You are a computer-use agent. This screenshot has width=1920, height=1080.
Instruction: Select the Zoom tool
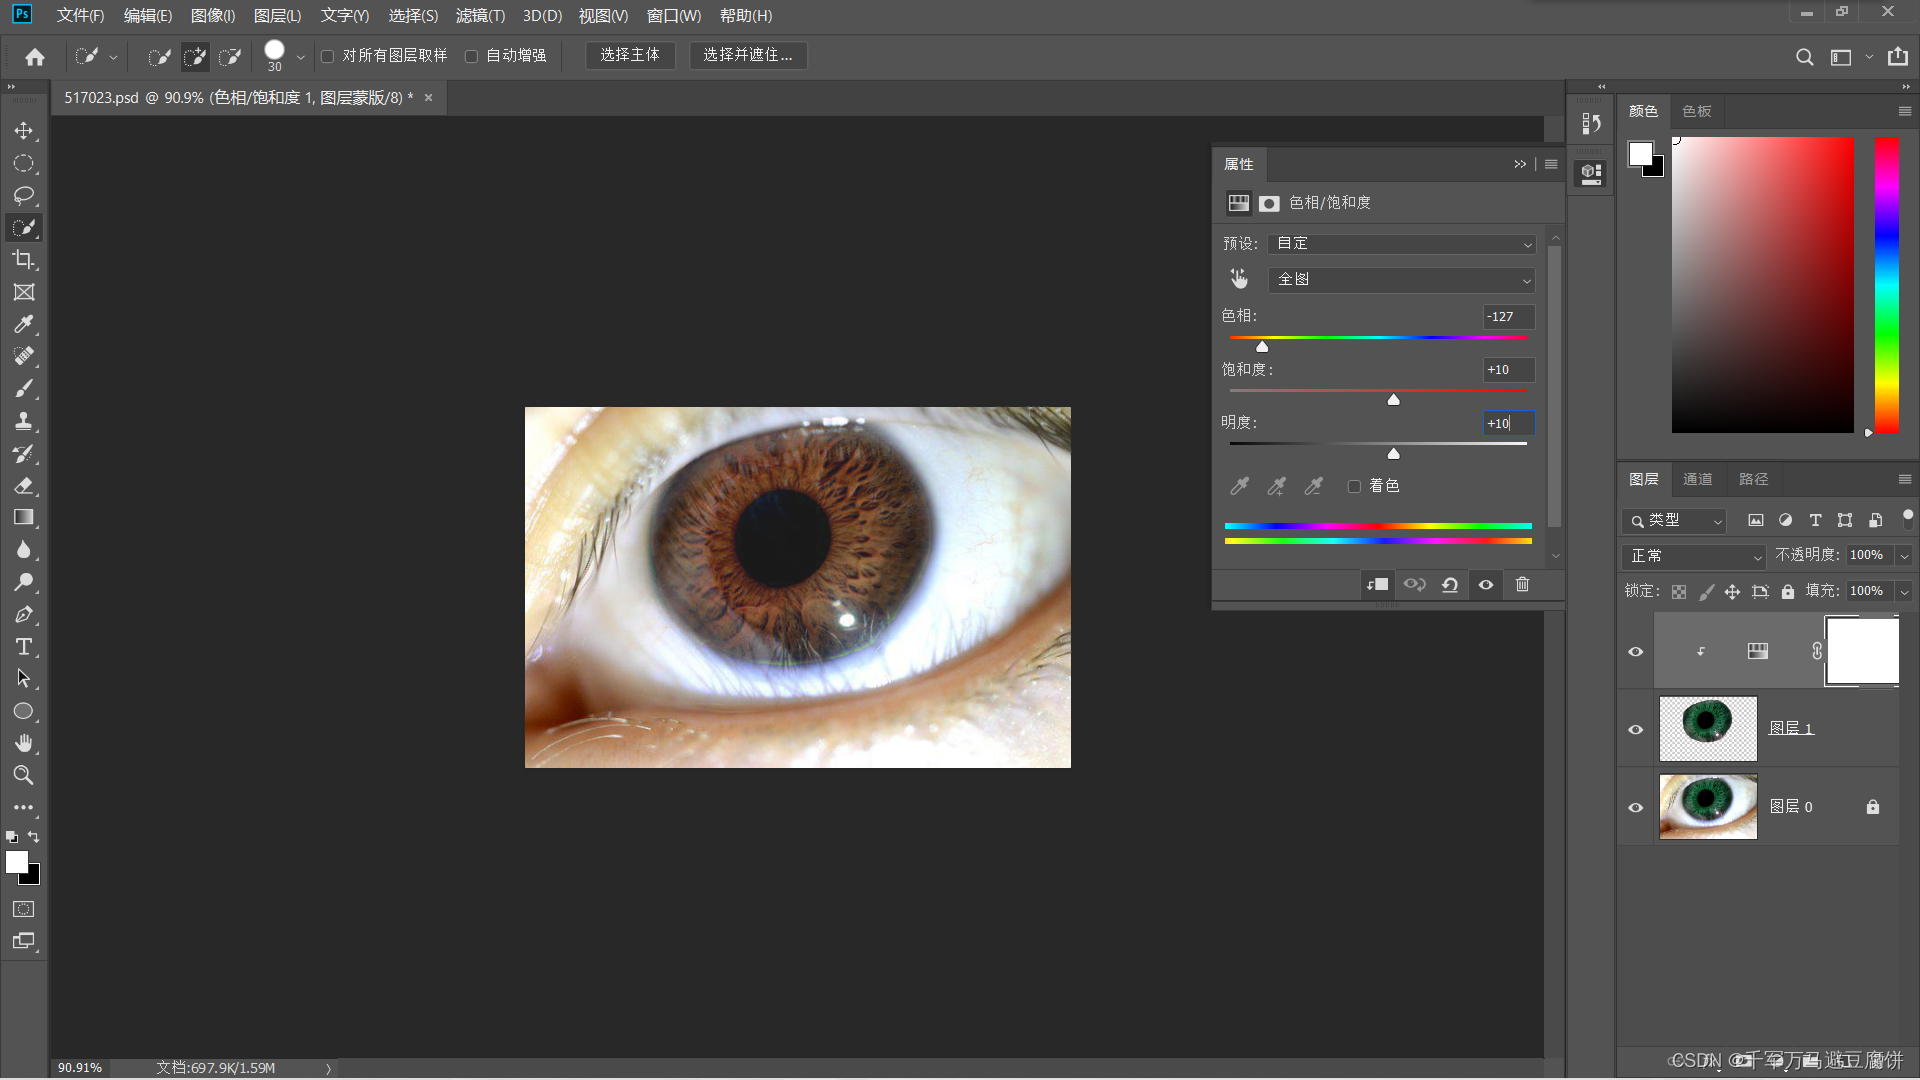(x=23, y=775)
